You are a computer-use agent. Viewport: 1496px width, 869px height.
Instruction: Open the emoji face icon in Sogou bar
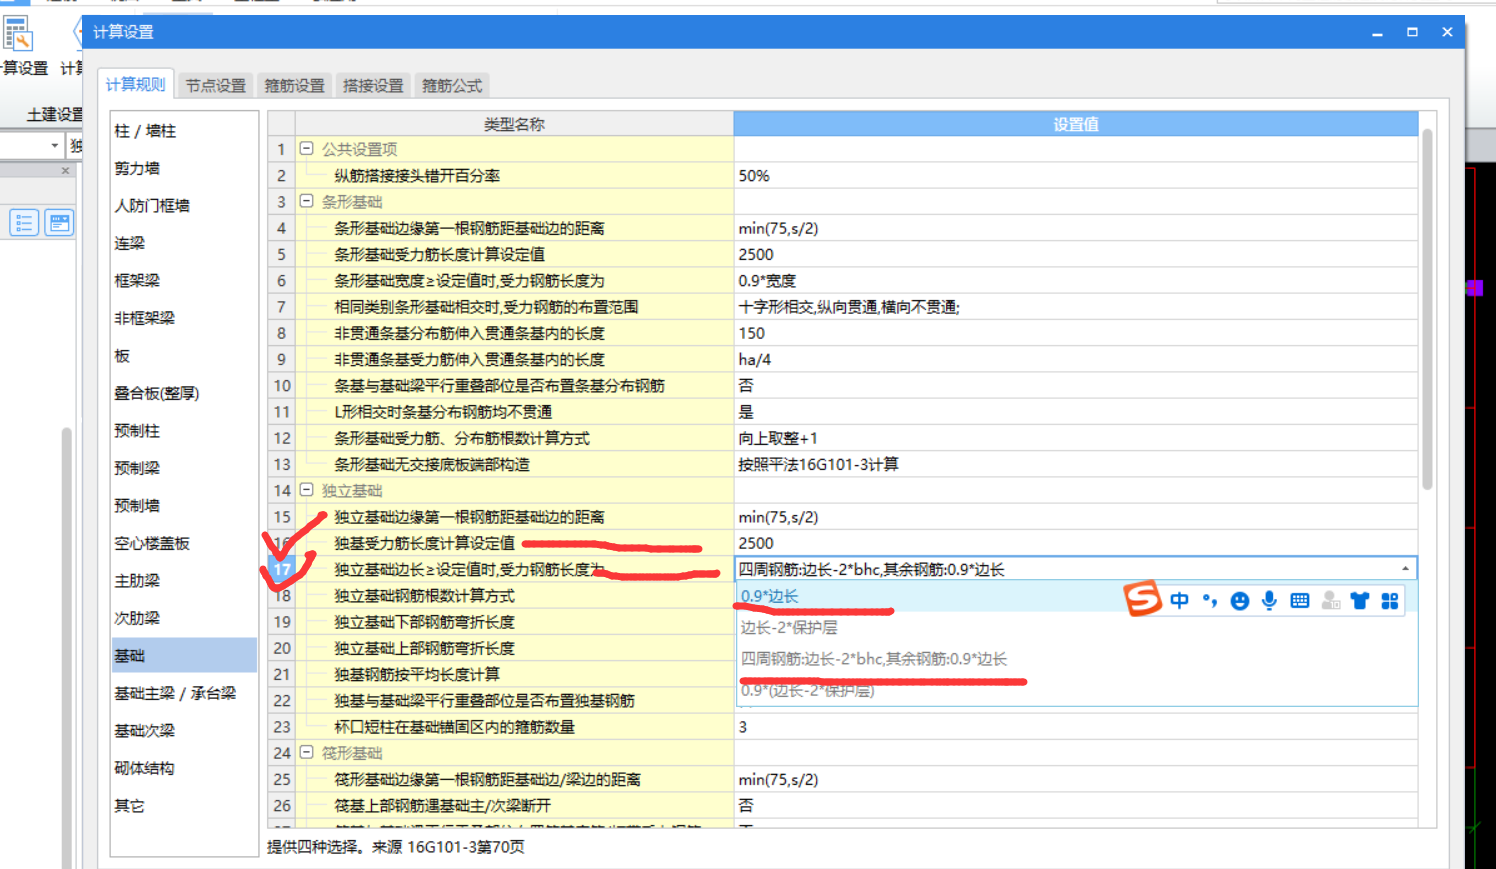tap(1240, 601)
